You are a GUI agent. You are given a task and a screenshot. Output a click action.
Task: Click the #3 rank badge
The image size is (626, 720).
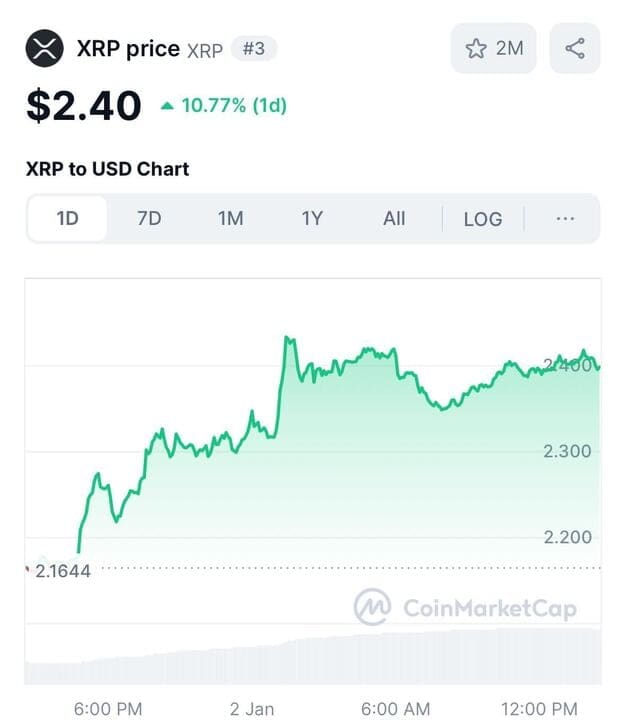[x=254, y=48]
